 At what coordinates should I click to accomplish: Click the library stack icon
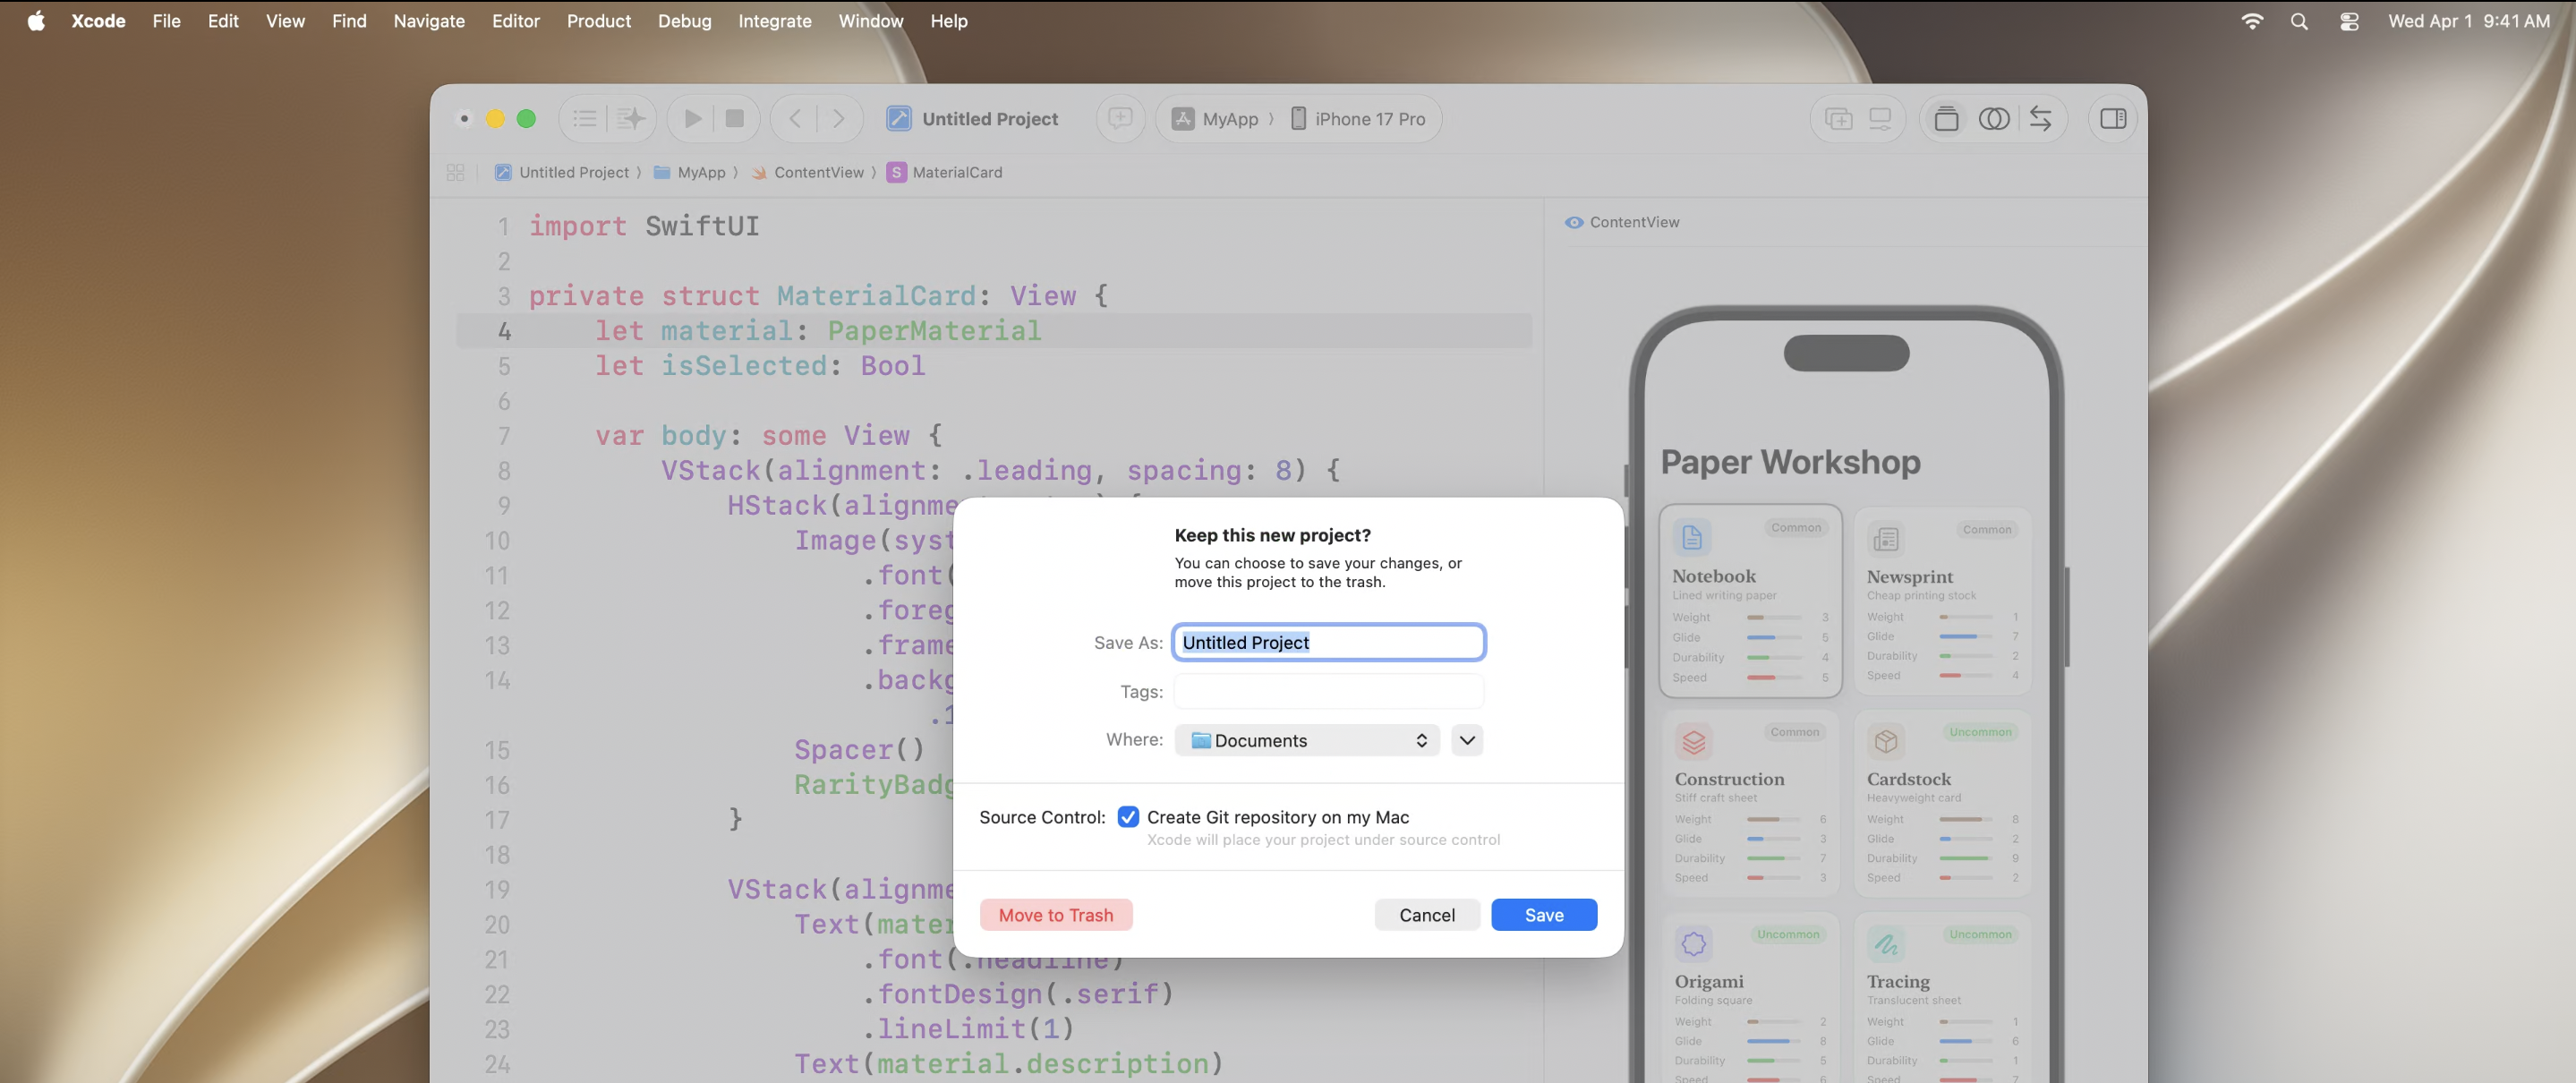pos(1946,119)
